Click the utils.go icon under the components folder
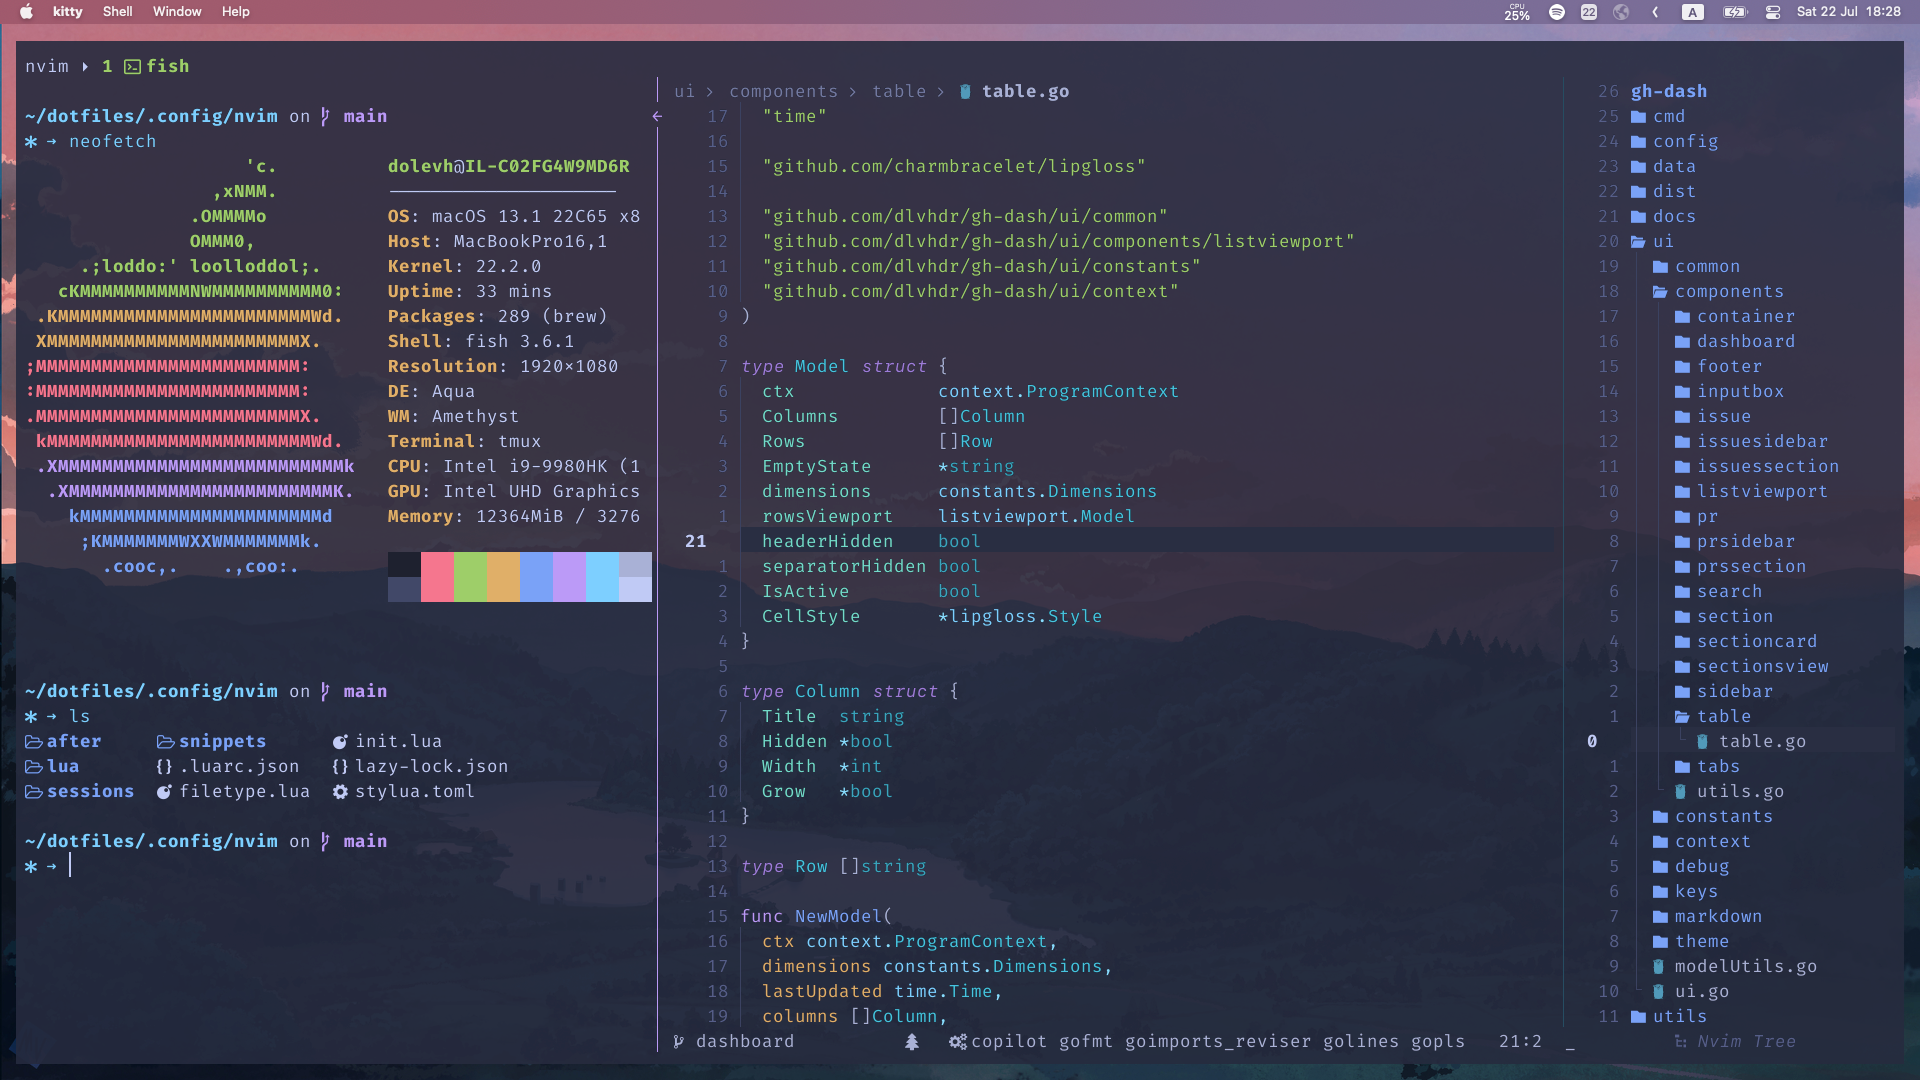 coord(1683,791)
